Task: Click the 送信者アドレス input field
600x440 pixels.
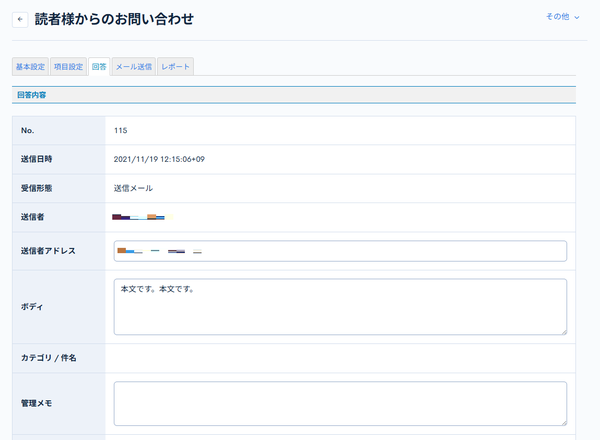Action: [340, 251]
